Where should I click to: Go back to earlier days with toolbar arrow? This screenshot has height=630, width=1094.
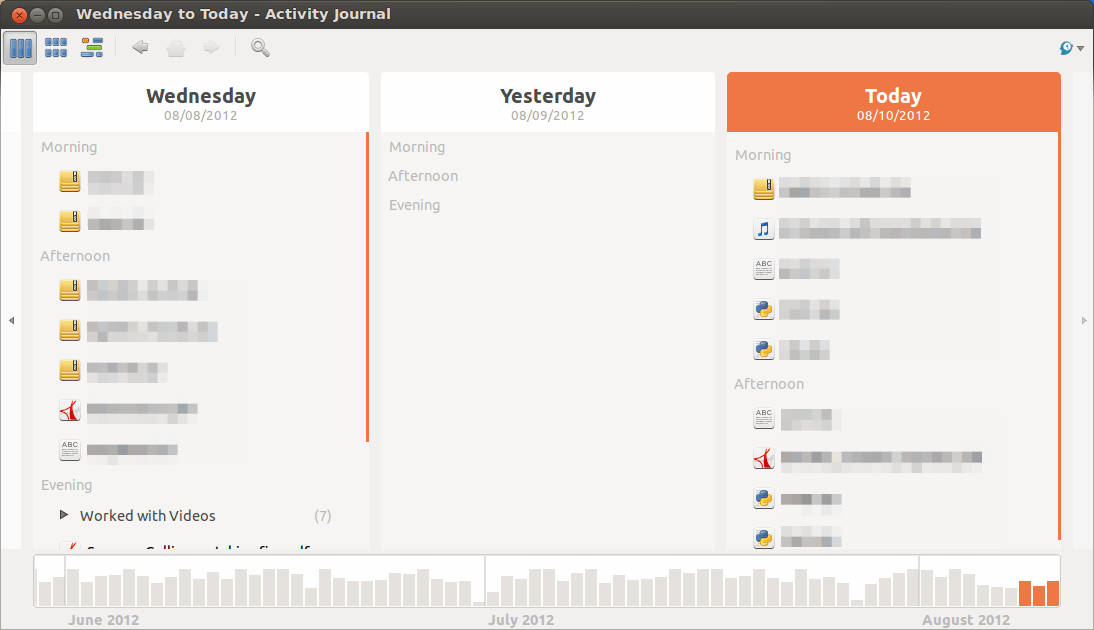(x=140, y=47)
